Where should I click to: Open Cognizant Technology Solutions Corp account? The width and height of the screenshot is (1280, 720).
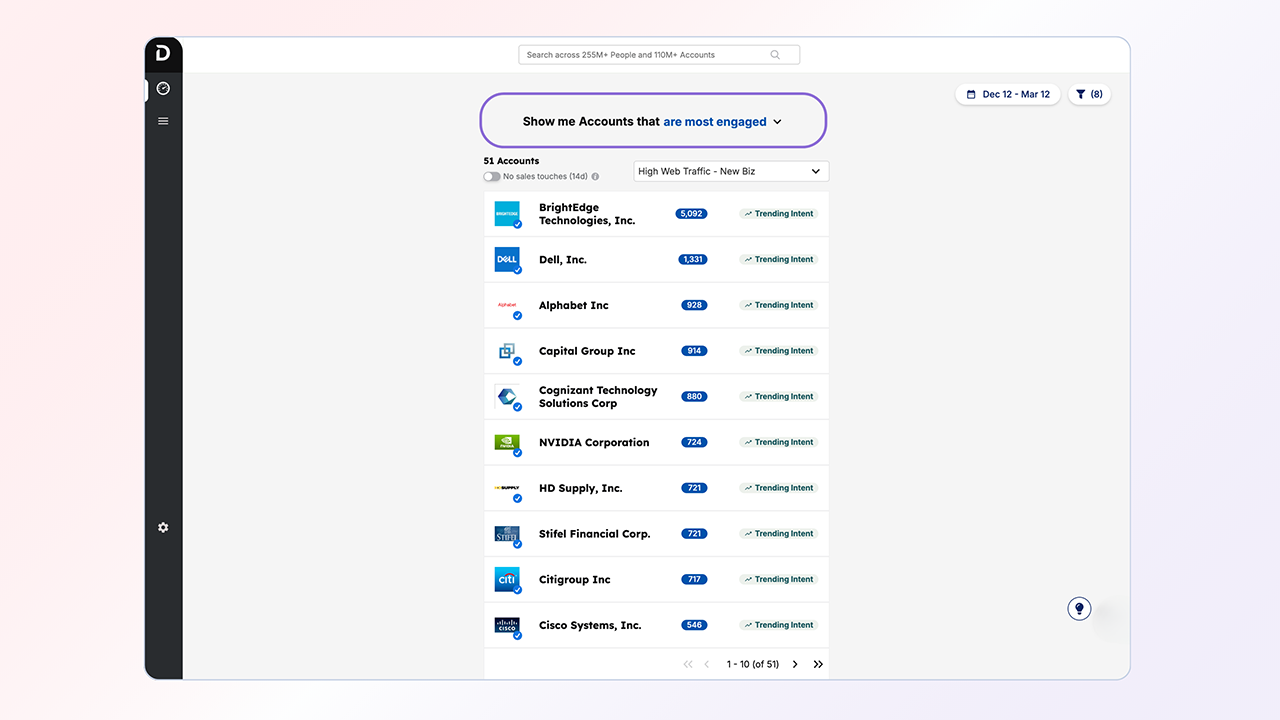point(598,397)
